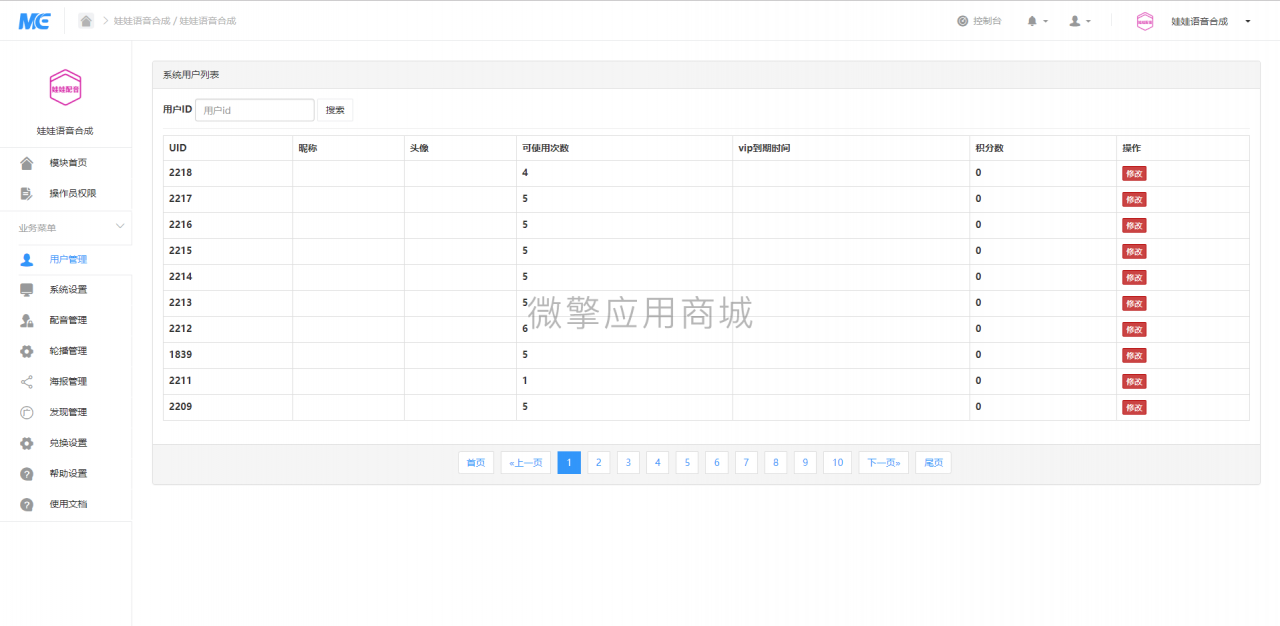Click 娃娃语音合成 / 娃娃语音合成 breadcrumb text
The image size is (1280, 626).
pyautogui.click(x=175, y=21)
